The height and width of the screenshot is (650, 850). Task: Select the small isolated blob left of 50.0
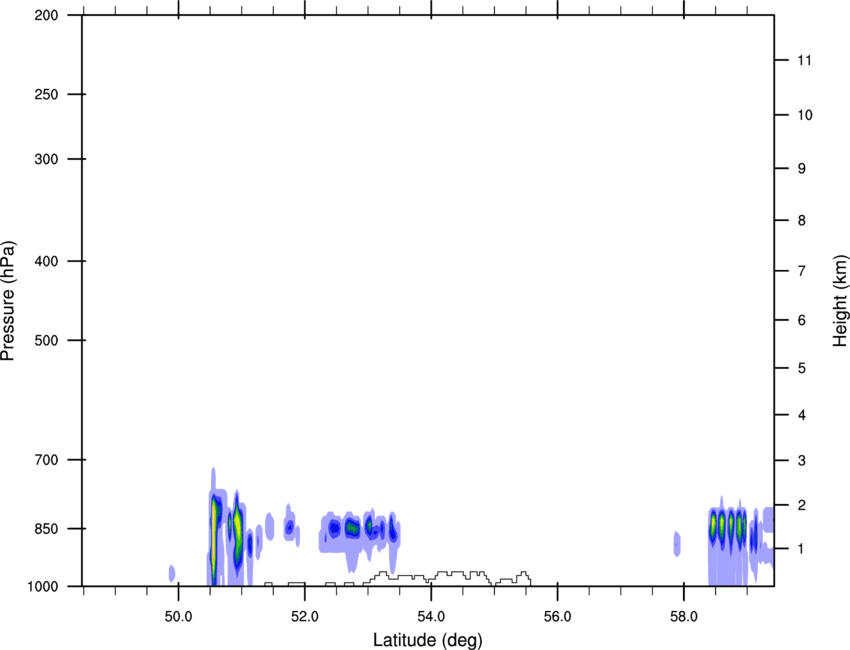172,573
